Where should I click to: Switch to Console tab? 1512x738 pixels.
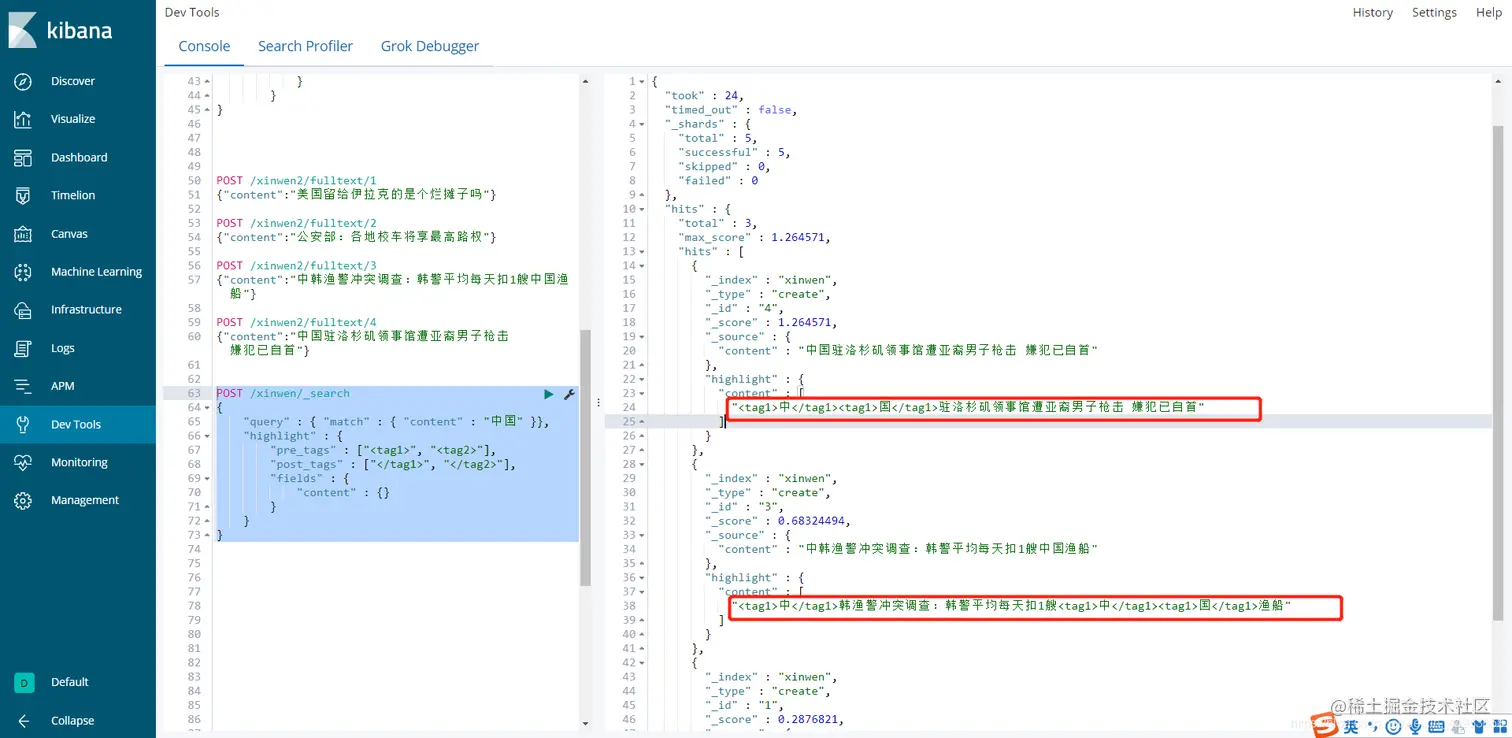204,46
